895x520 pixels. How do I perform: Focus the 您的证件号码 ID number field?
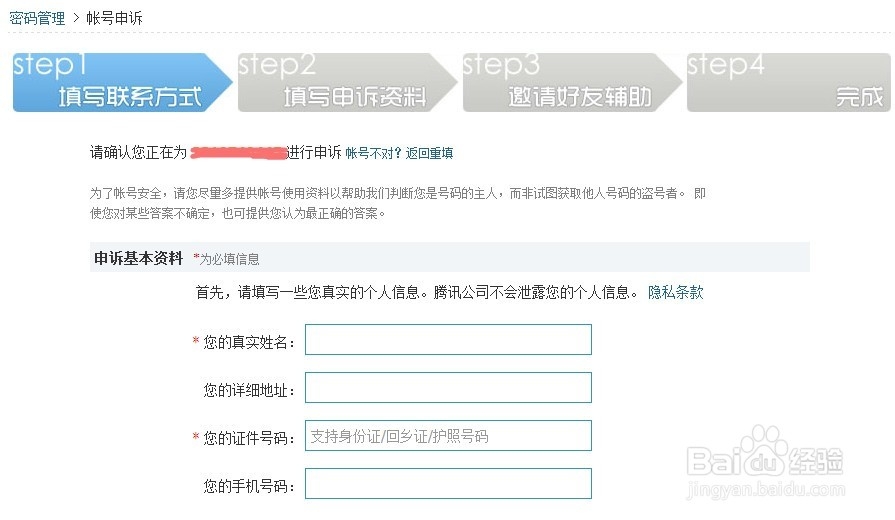pos(448,436)
